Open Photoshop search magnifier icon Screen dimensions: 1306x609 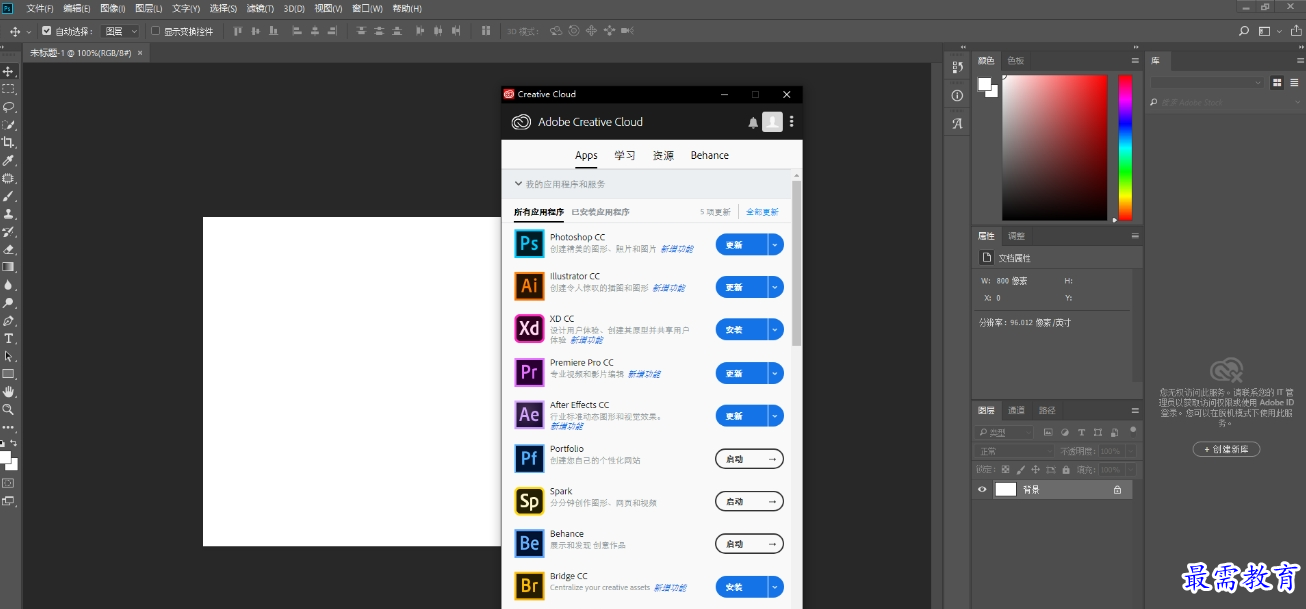coord(1244,32)
